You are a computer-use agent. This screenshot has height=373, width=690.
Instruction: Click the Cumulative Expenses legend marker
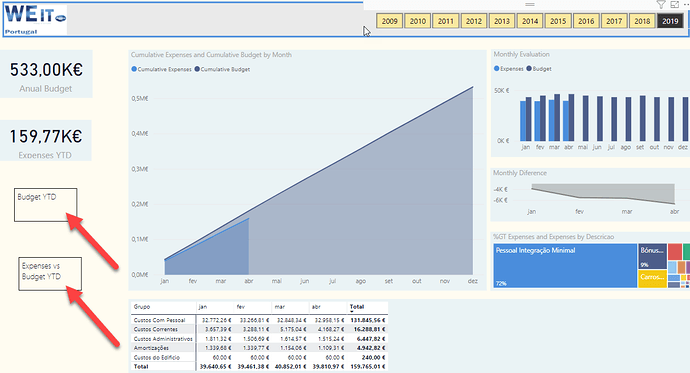134,69
